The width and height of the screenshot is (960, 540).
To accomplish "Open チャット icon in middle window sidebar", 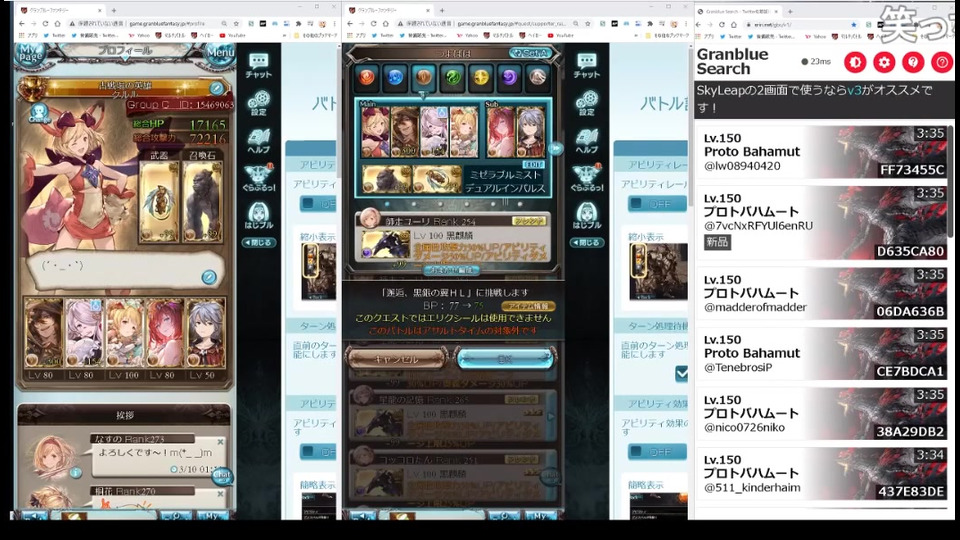I will [x=587, y=66].
